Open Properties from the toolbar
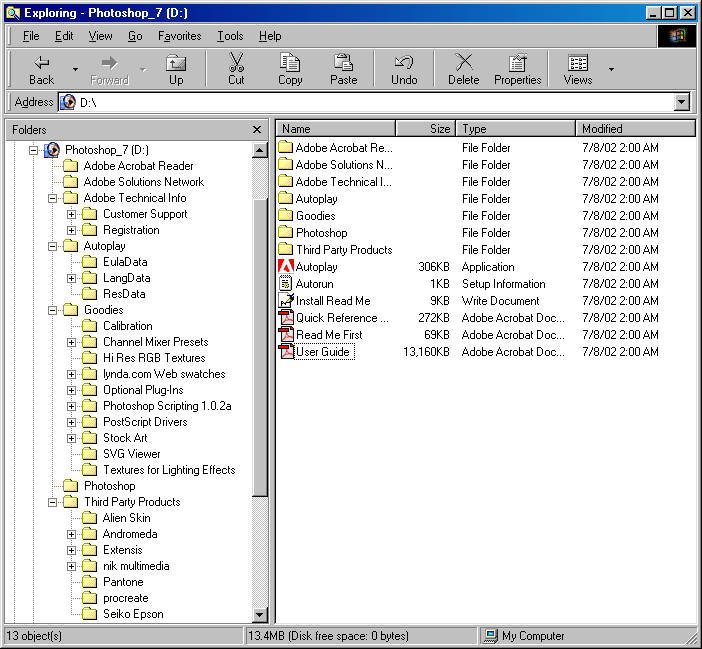The width and height of the screenshot is (702, 649). click(x=518, y=69)
